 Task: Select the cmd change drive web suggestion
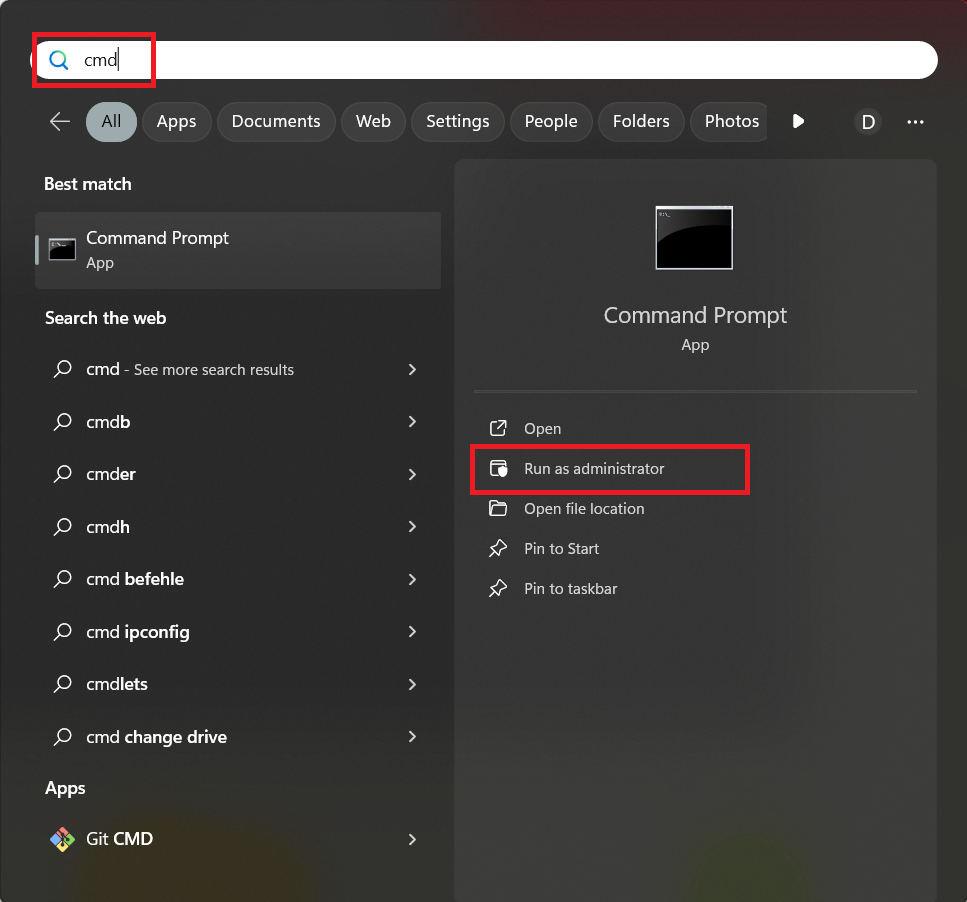156,737
